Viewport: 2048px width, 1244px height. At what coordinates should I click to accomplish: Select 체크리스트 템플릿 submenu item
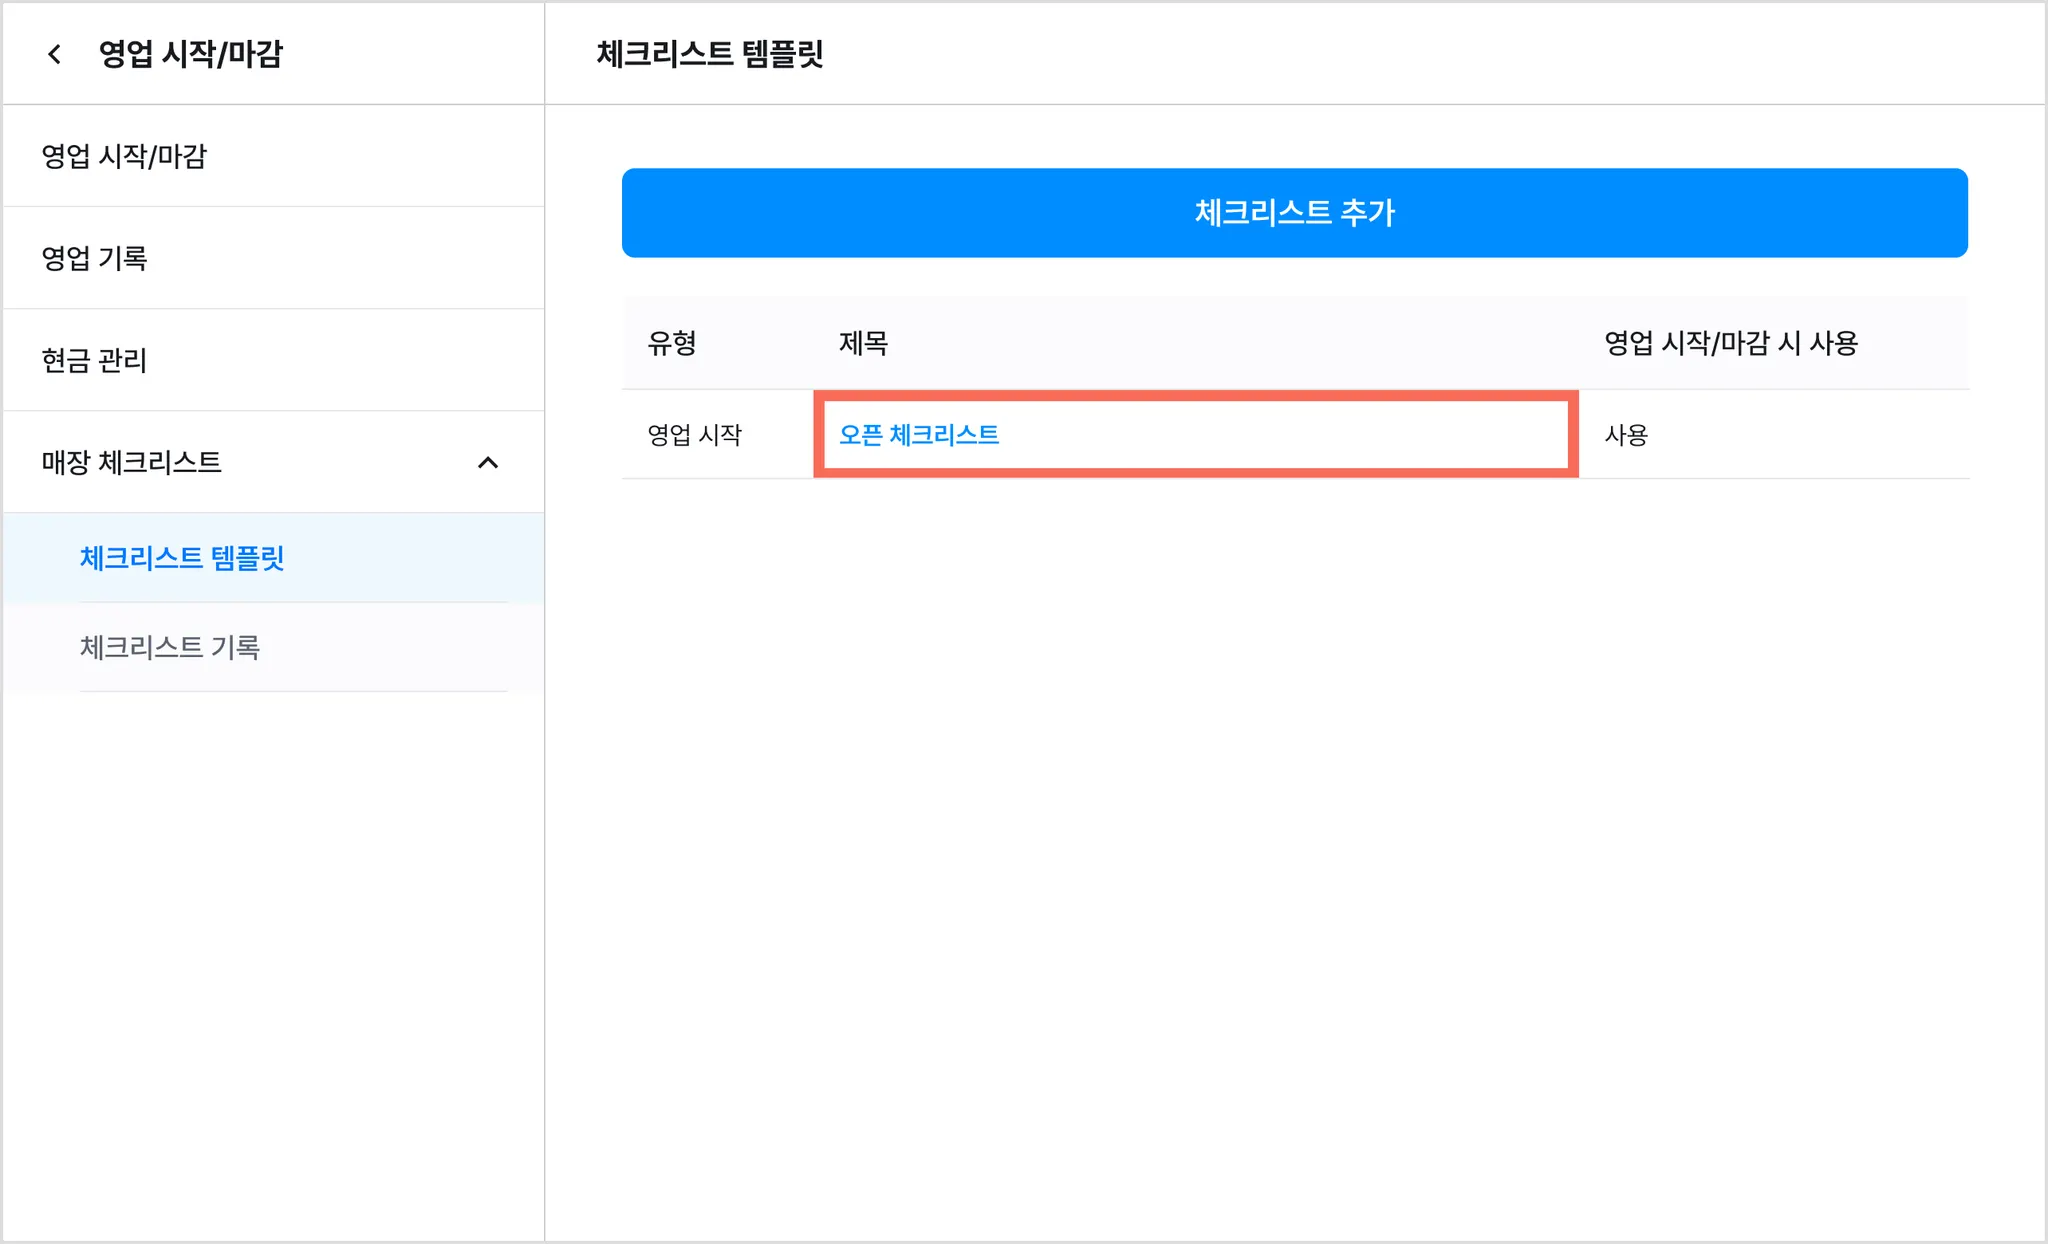[182, 557]
